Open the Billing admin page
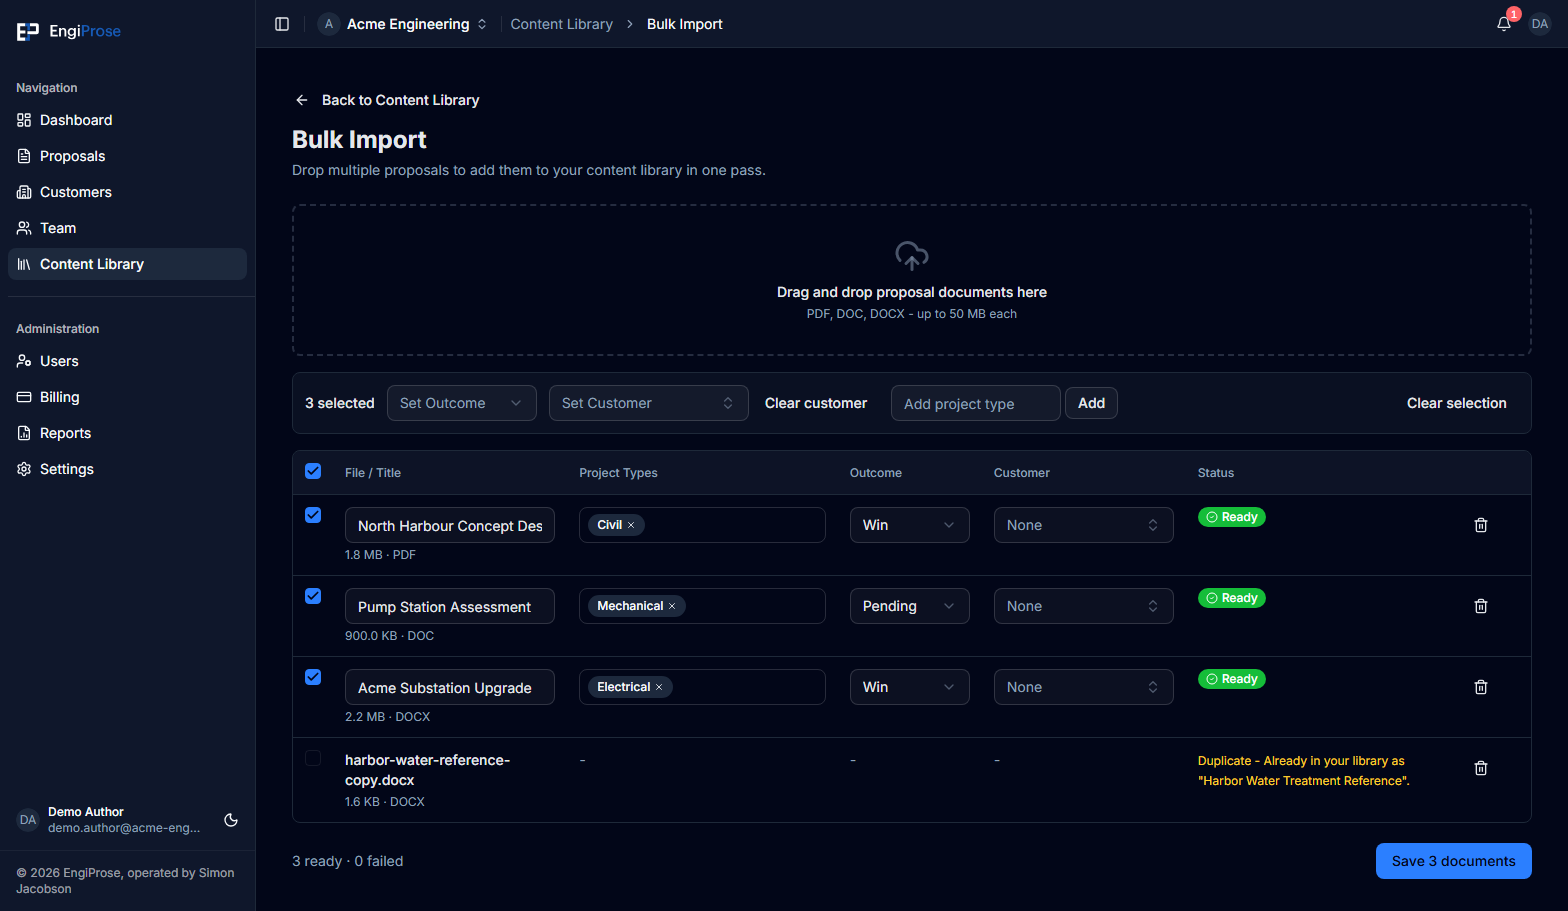1568x911 pixels. [x=127, y=397]
